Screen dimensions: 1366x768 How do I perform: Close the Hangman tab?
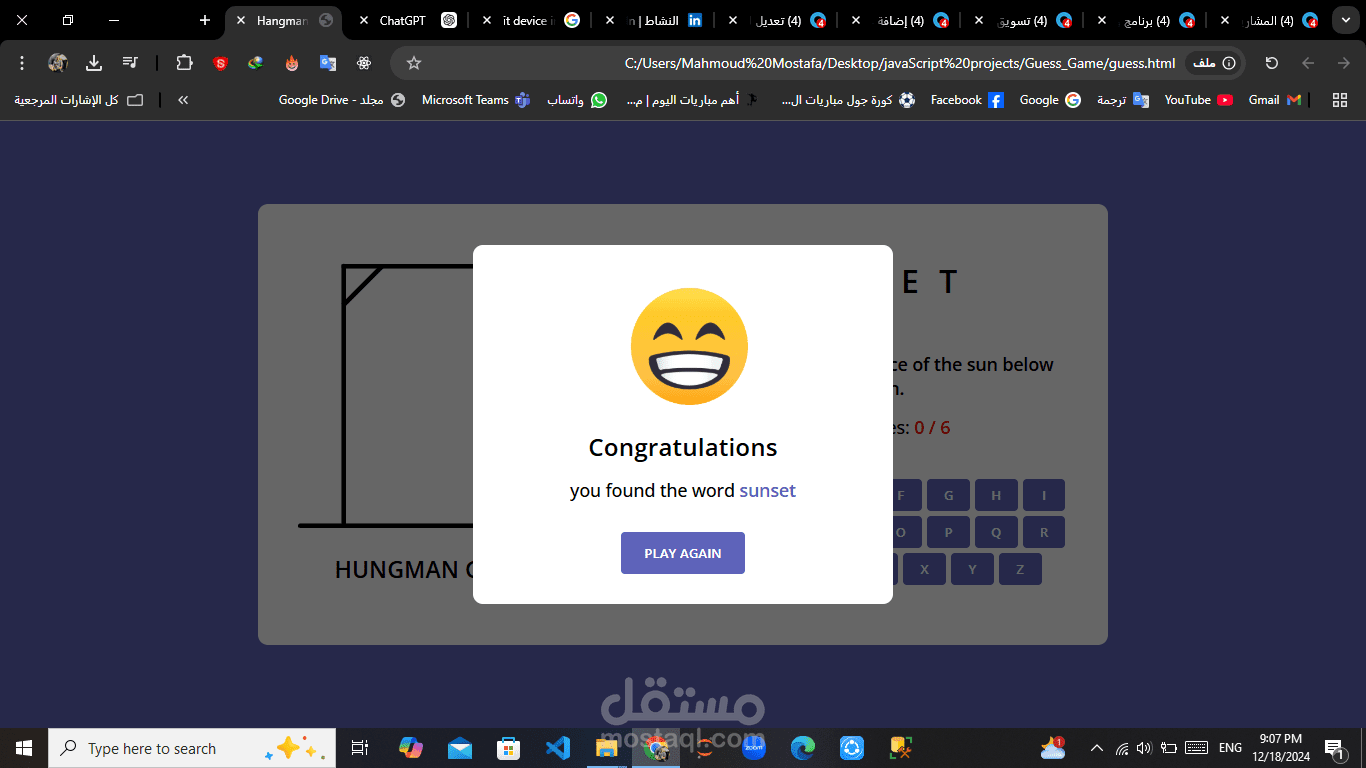coord(241,20)
